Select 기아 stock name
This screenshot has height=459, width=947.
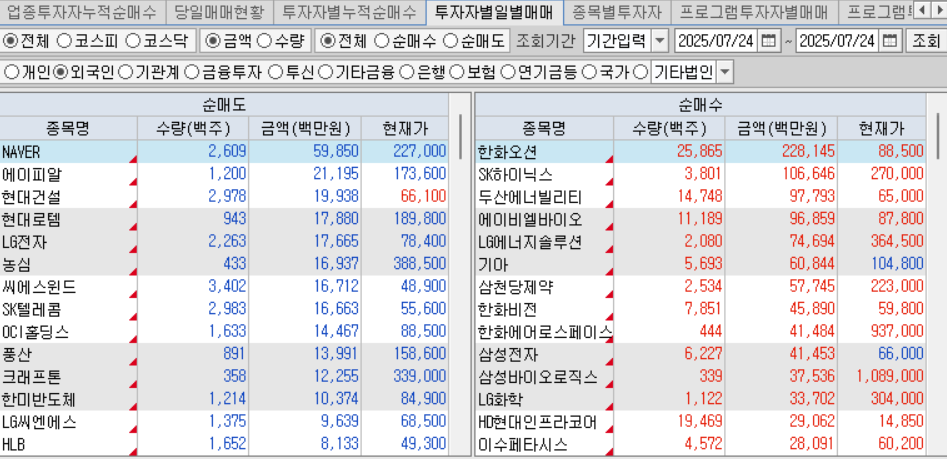coord(493,265)
